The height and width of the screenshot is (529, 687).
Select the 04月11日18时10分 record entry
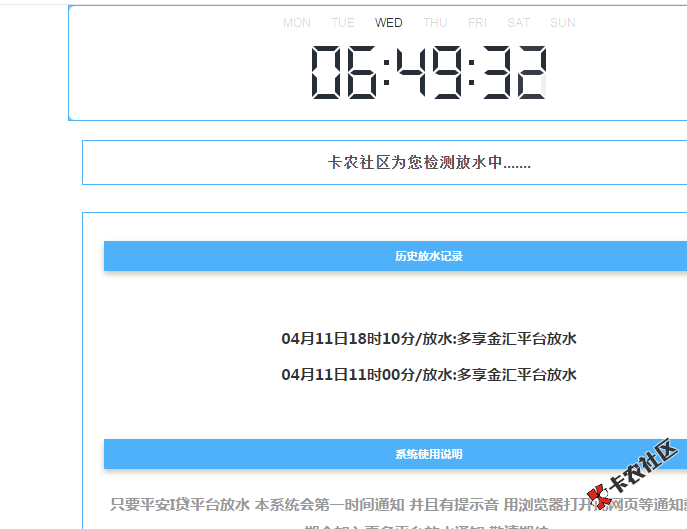tap(429, 339)
